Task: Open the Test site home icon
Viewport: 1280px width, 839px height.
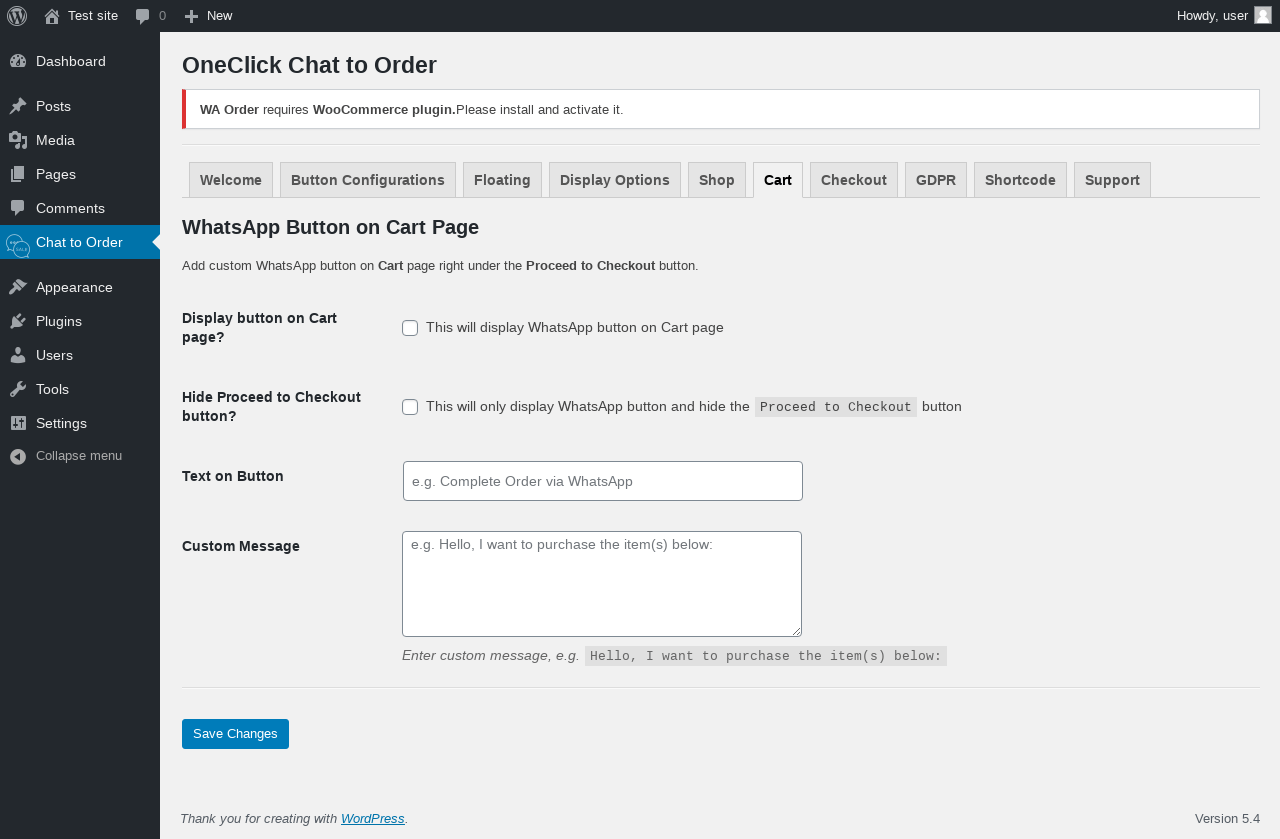Action: (x=52, y=16)
